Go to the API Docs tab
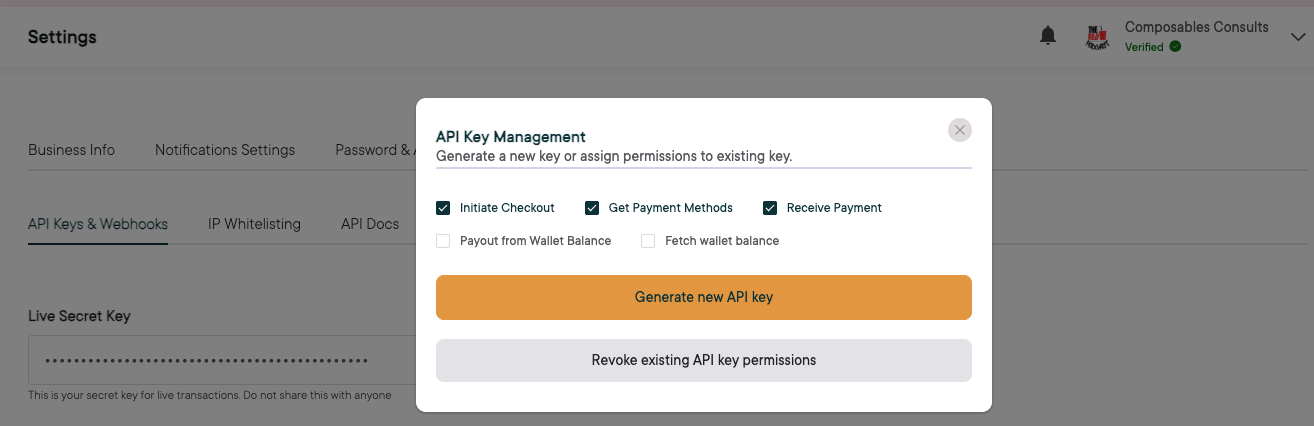Image resolution: width=1314 pixels, height=426 pixels. click(370, 224)
